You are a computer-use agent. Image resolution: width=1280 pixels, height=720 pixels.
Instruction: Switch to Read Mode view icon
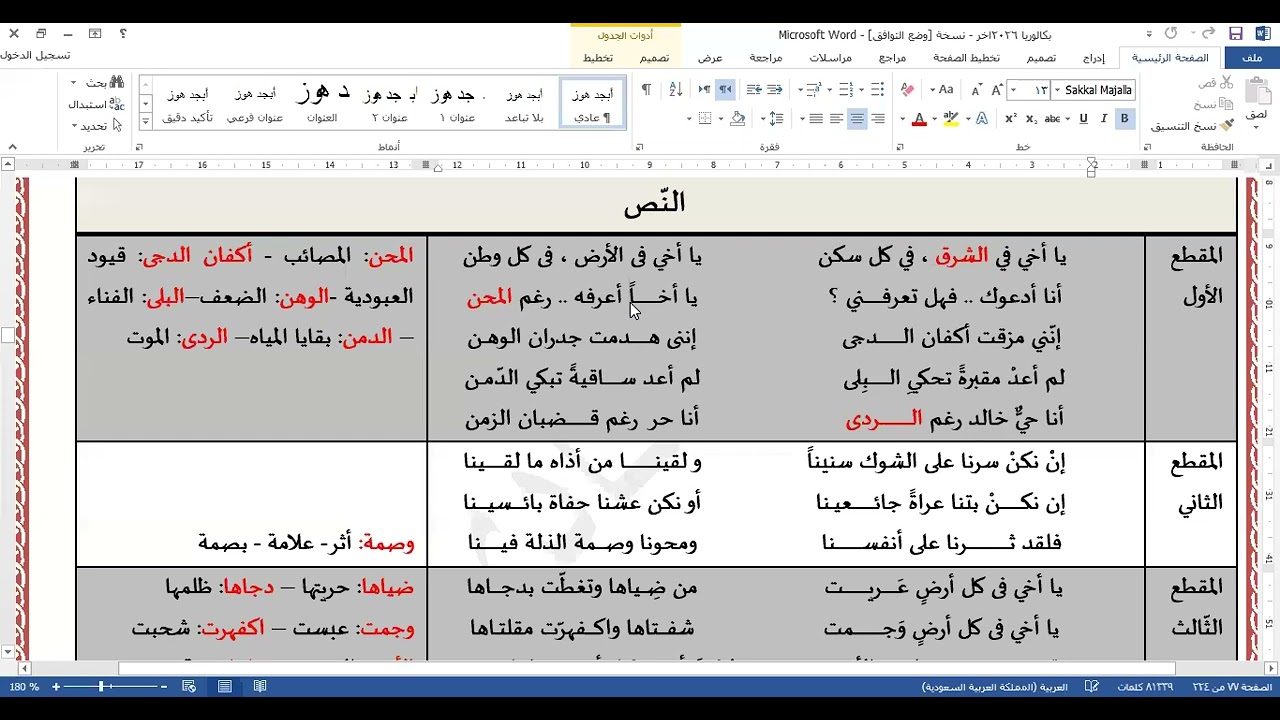(x=260, y=687)
